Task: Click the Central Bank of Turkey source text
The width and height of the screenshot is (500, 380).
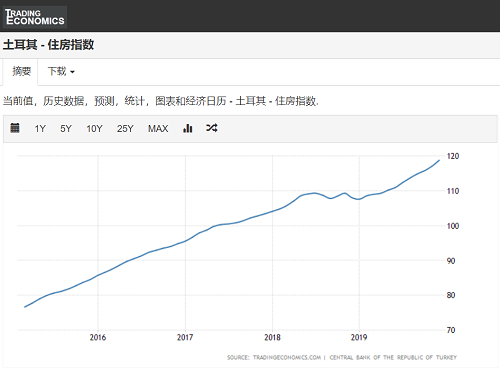Action: (x=393, y=357)
